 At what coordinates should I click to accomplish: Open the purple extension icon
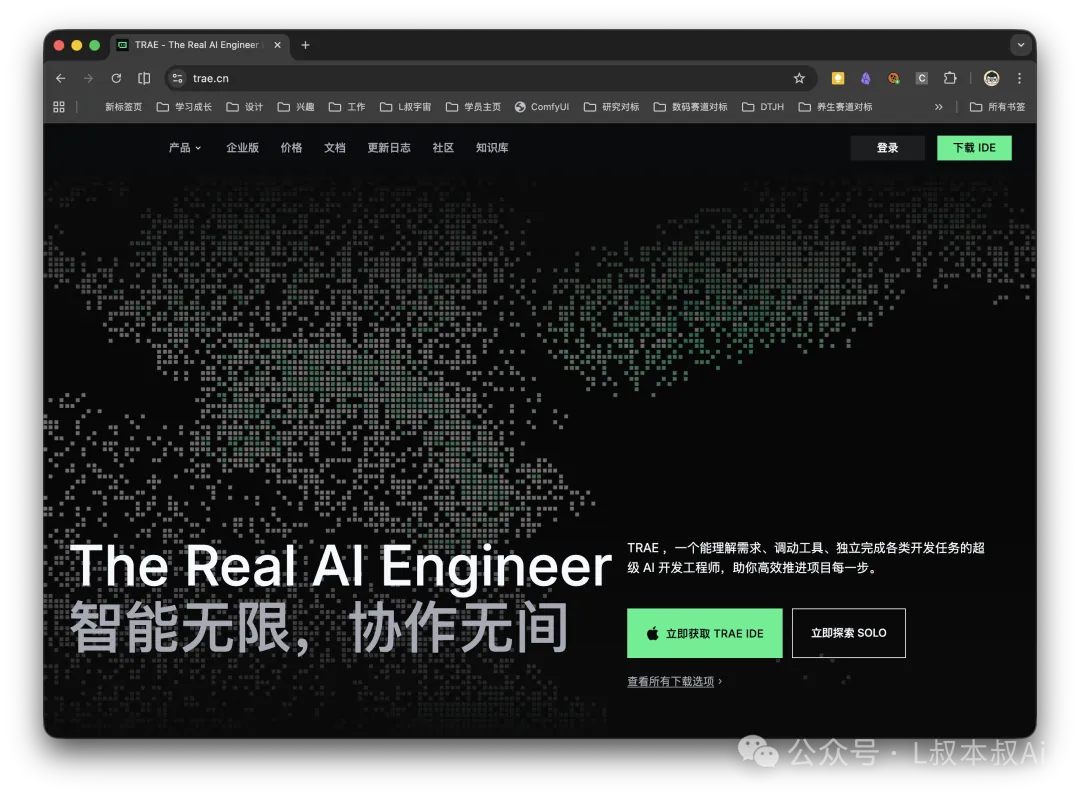pos(866,78)
